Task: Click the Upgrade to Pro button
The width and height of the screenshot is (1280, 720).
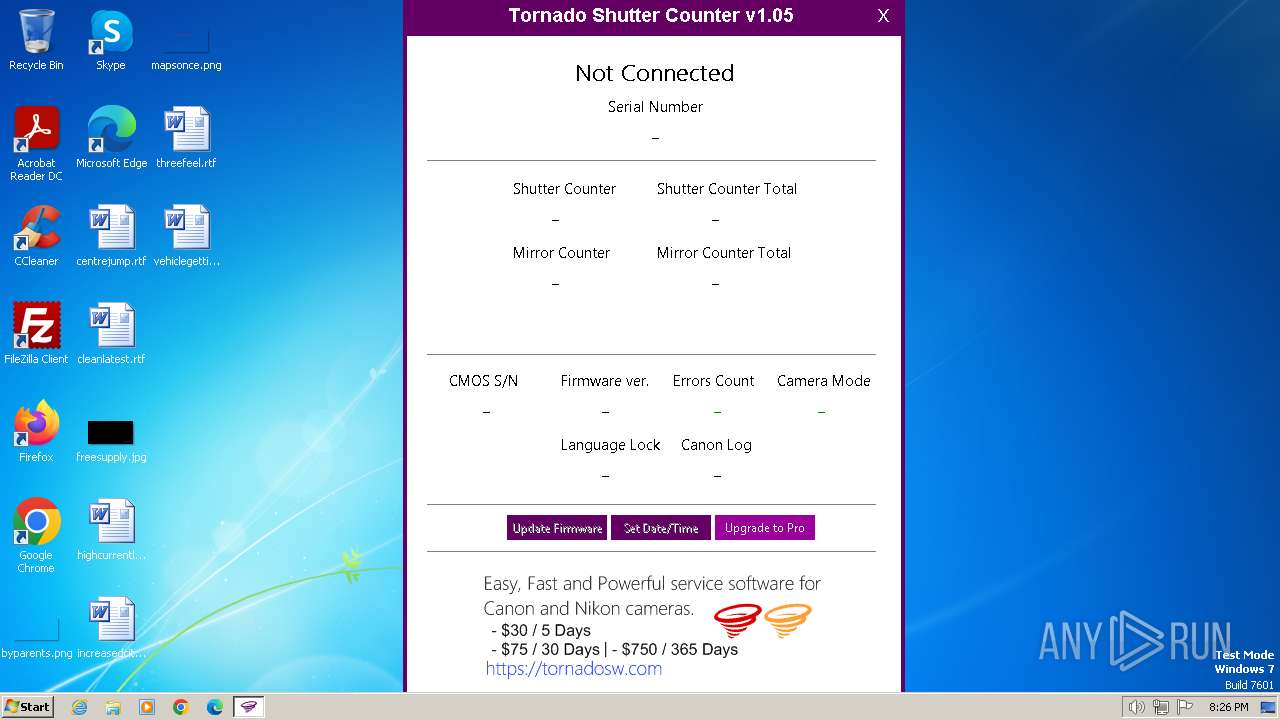Action: (765, 528)
